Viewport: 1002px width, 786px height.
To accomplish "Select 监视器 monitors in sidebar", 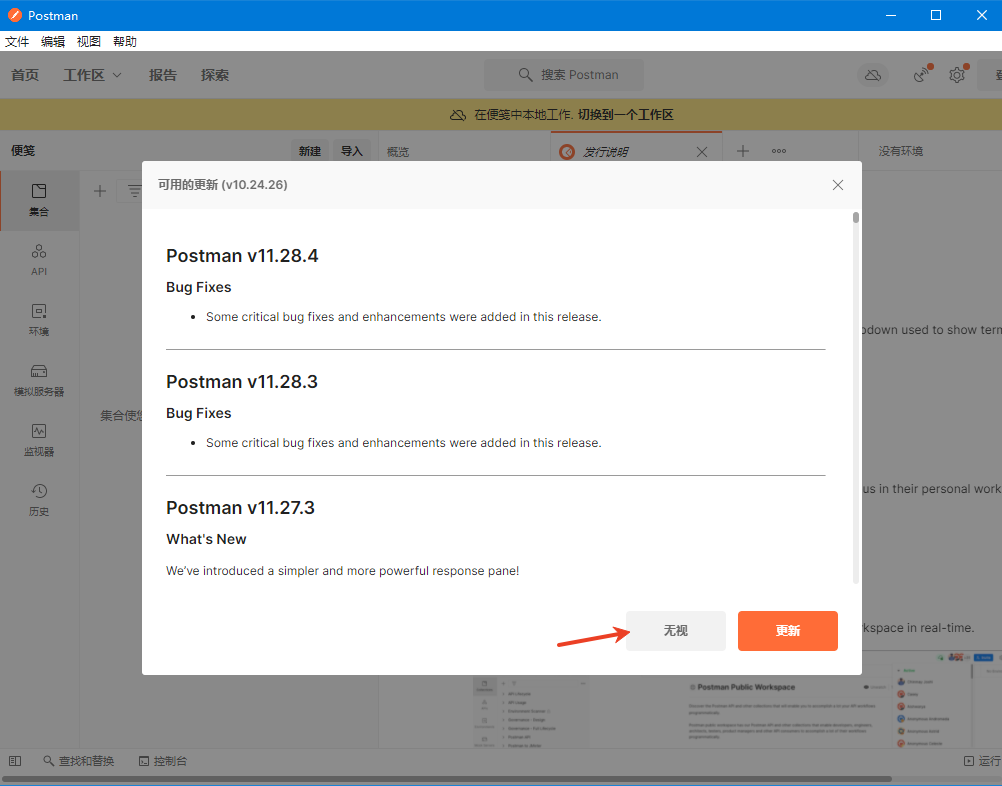I will click(x=39, y=440).
